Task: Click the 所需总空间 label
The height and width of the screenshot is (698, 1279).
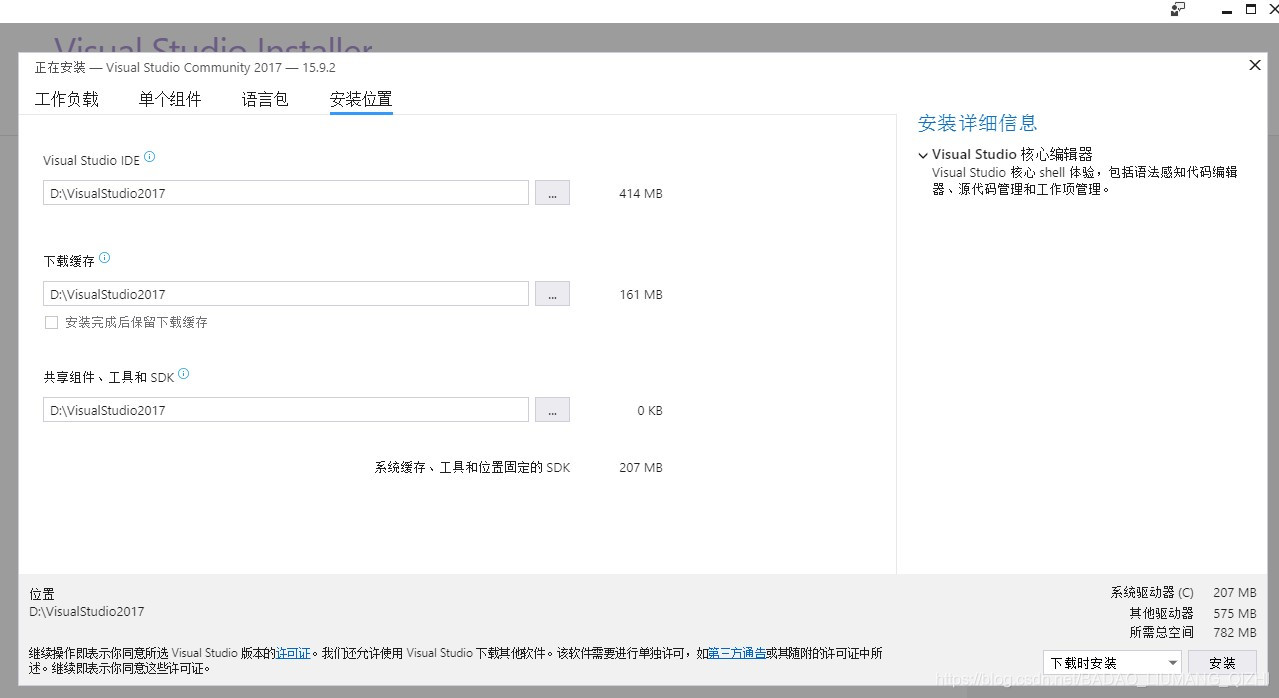Action: tap(1162, 632)
